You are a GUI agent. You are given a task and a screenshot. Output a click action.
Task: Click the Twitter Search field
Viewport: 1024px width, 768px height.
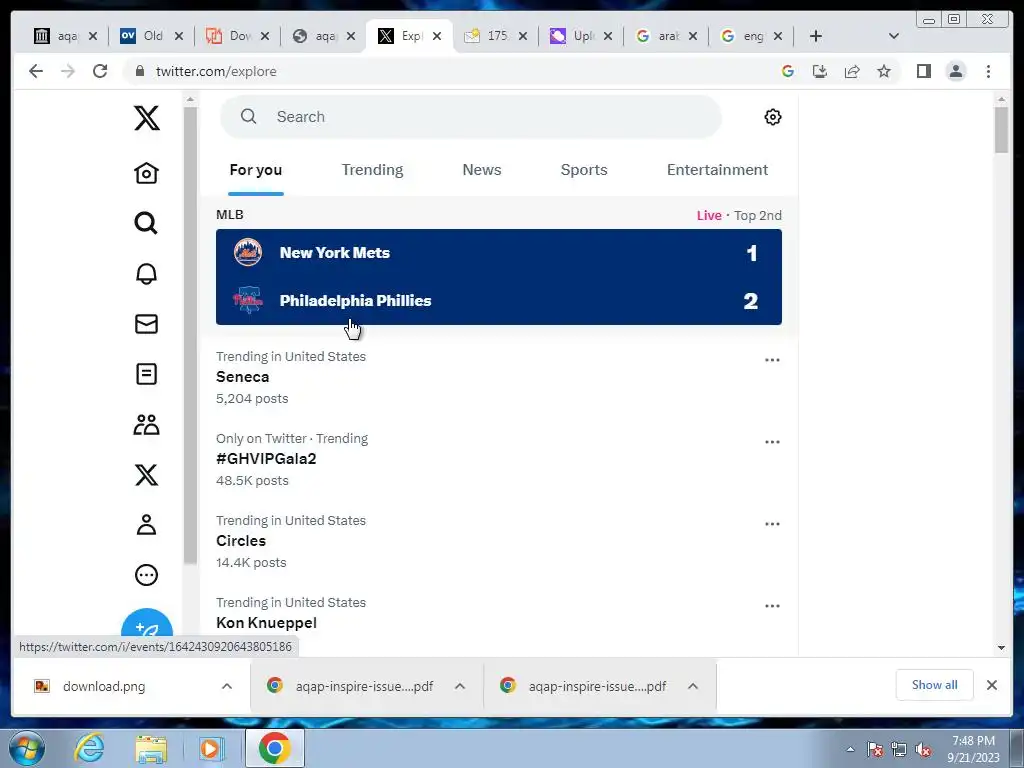point(471,117)
